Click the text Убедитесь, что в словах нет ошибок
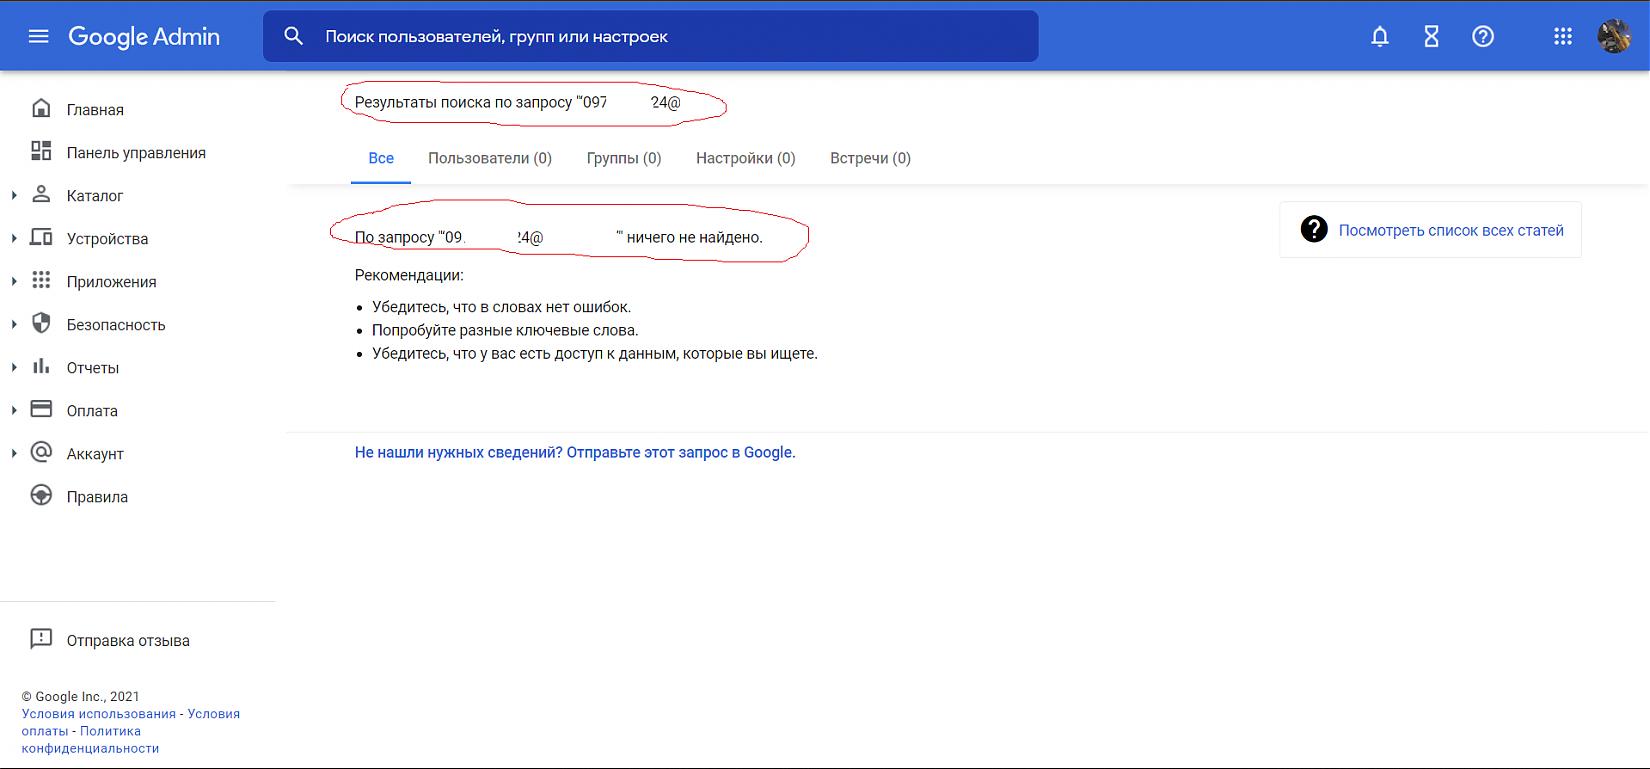The image size is (1650, 769). [x=502, y=307]
